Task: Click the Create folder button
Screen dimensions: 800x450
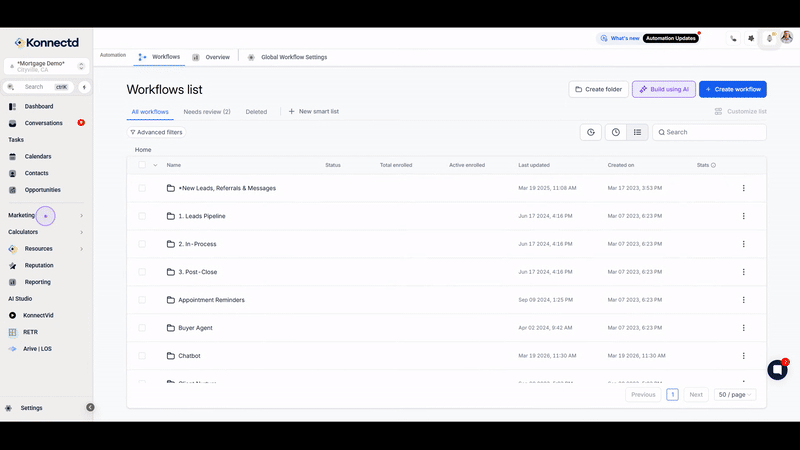Action: click(x=598, y=89)
